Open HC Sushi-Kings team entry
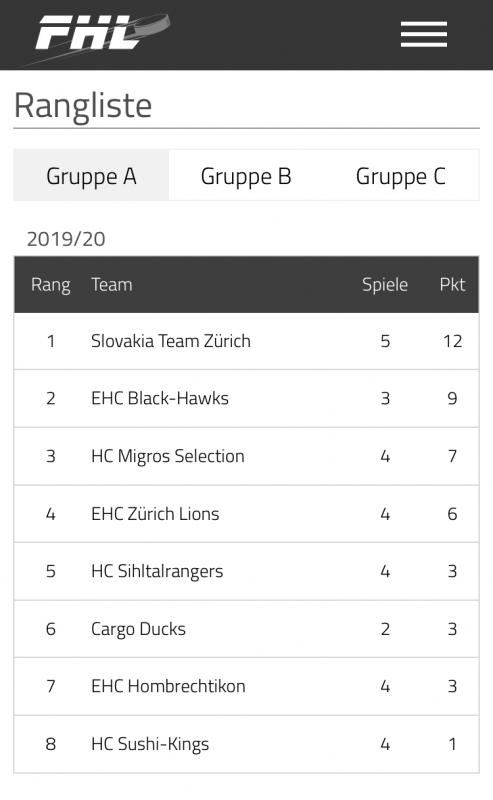This screenshot has width=493, height=800. (x=150, y=744)
